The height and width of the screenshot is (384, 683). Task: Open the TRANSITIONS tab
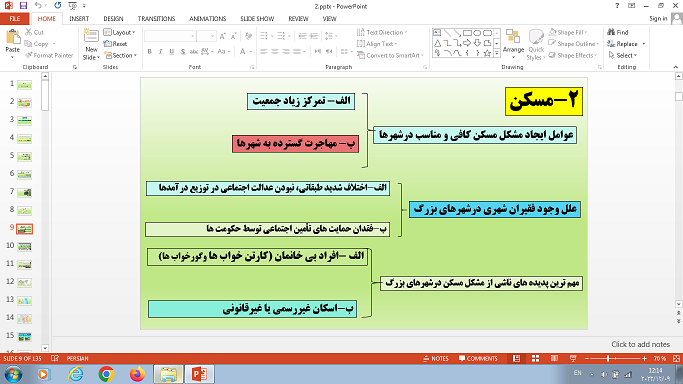[156, 19]
